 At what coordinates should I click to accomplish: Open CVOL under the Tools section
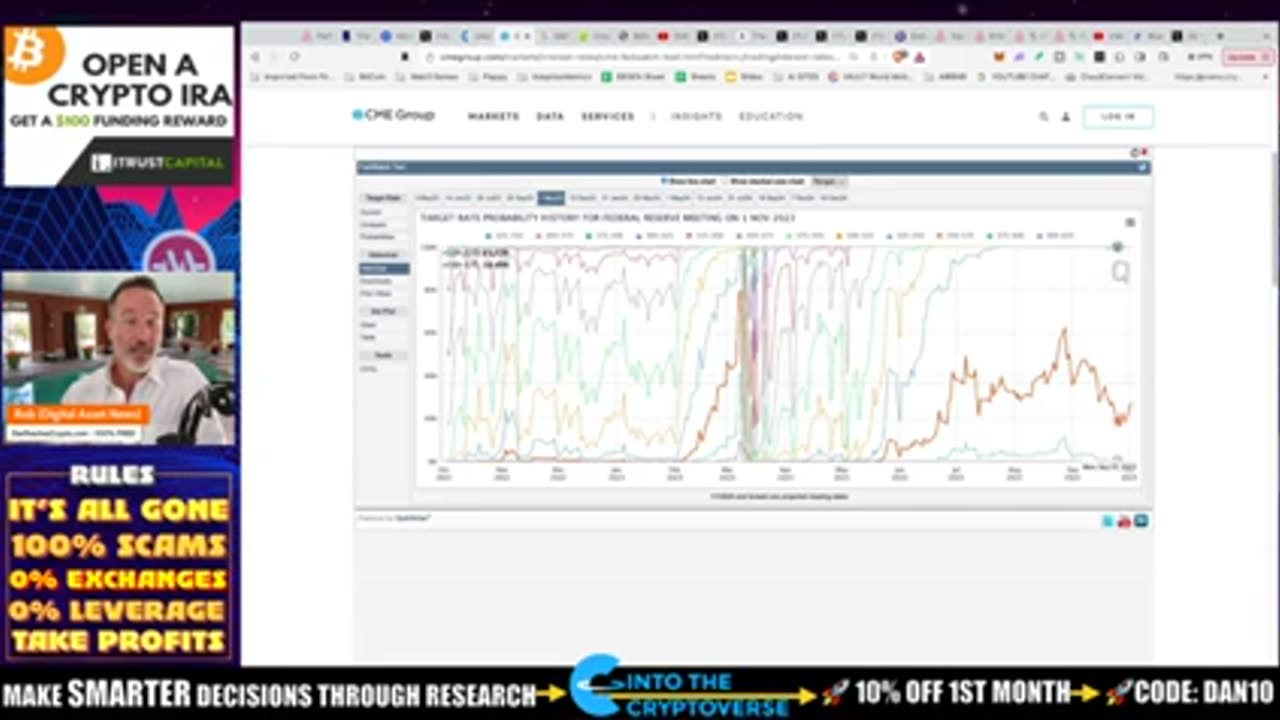click(x=368, y=368)
